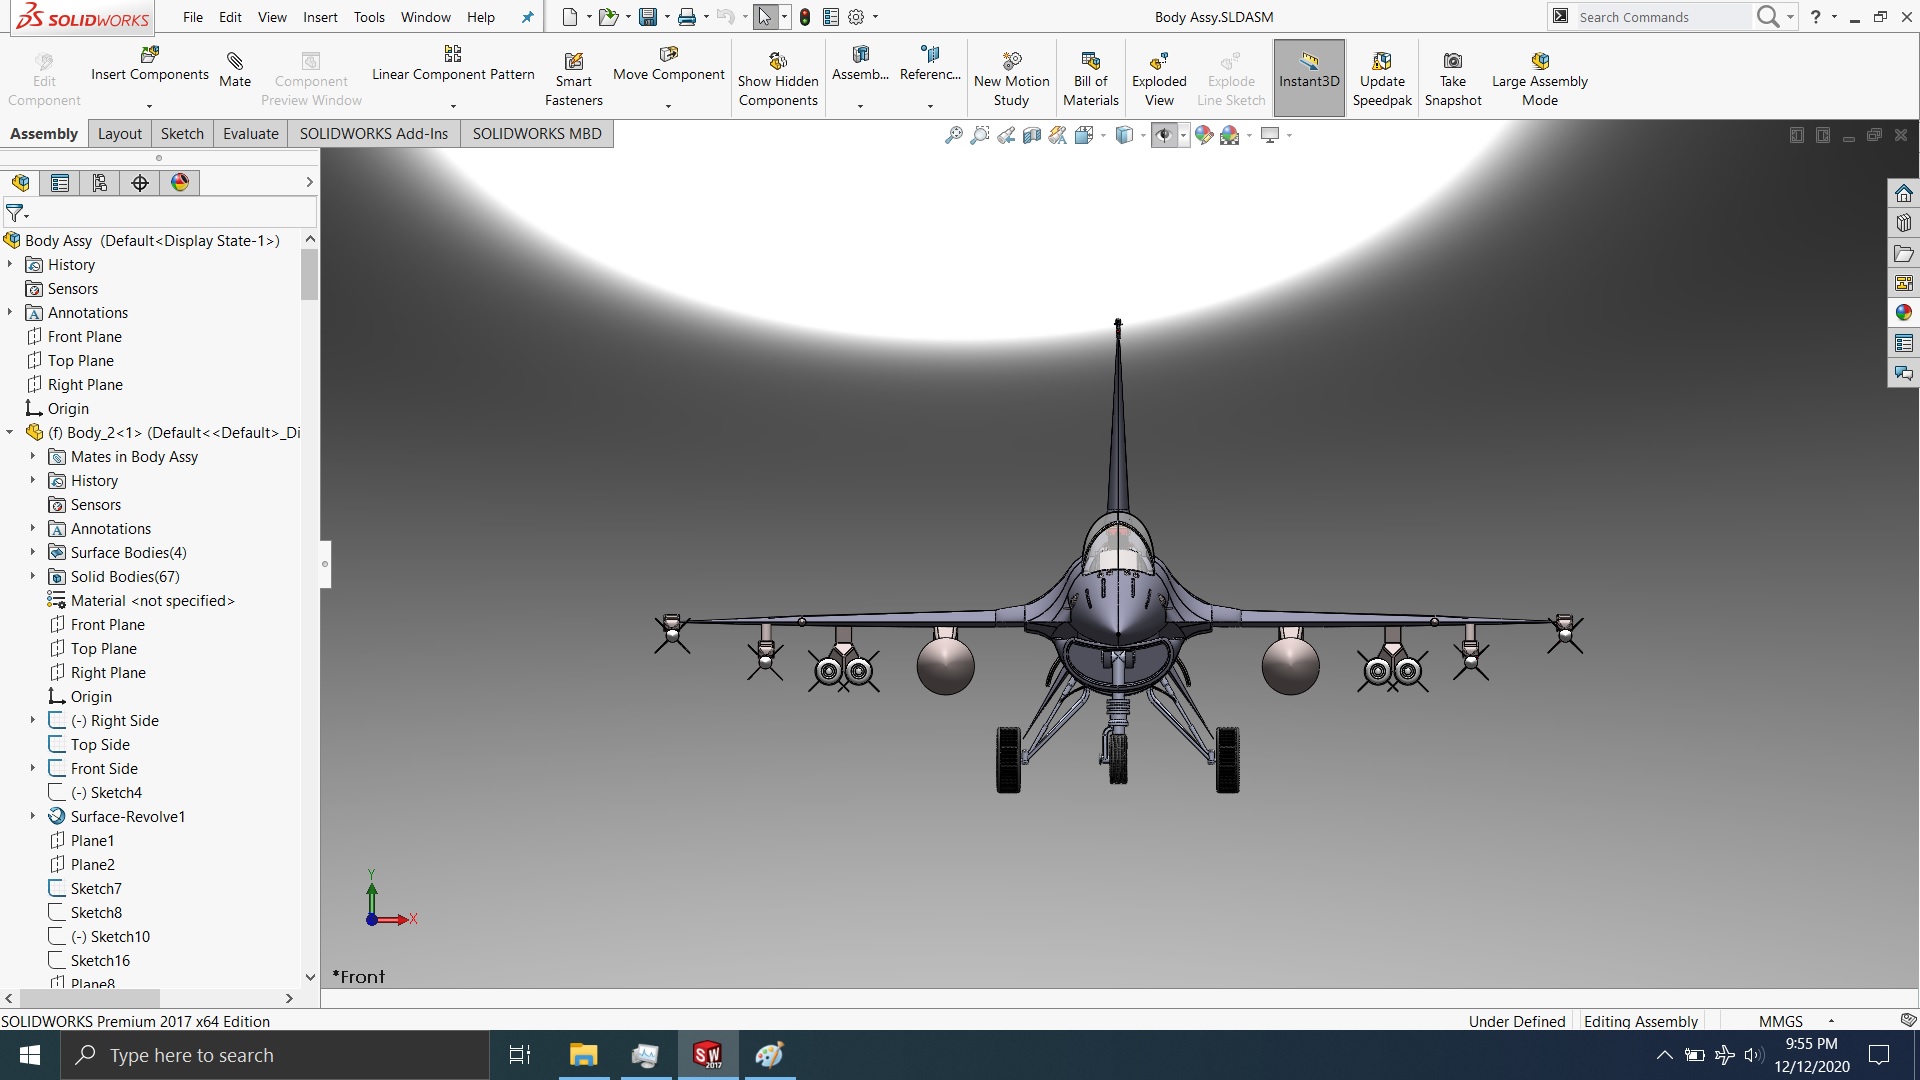Take Snapshot of the assembly

pyautogui.click(x=1453, y=79)
